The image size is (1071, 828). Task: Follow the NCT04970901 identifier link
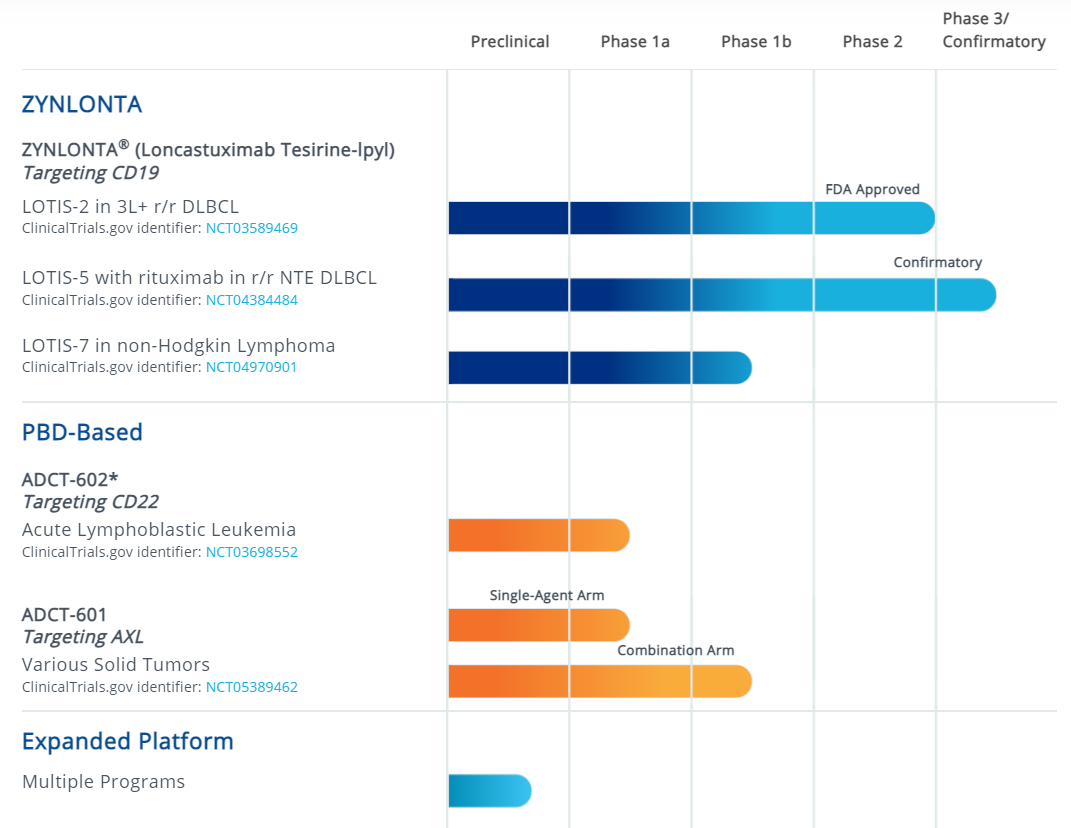pyautogui.click(x=251, y=367)
